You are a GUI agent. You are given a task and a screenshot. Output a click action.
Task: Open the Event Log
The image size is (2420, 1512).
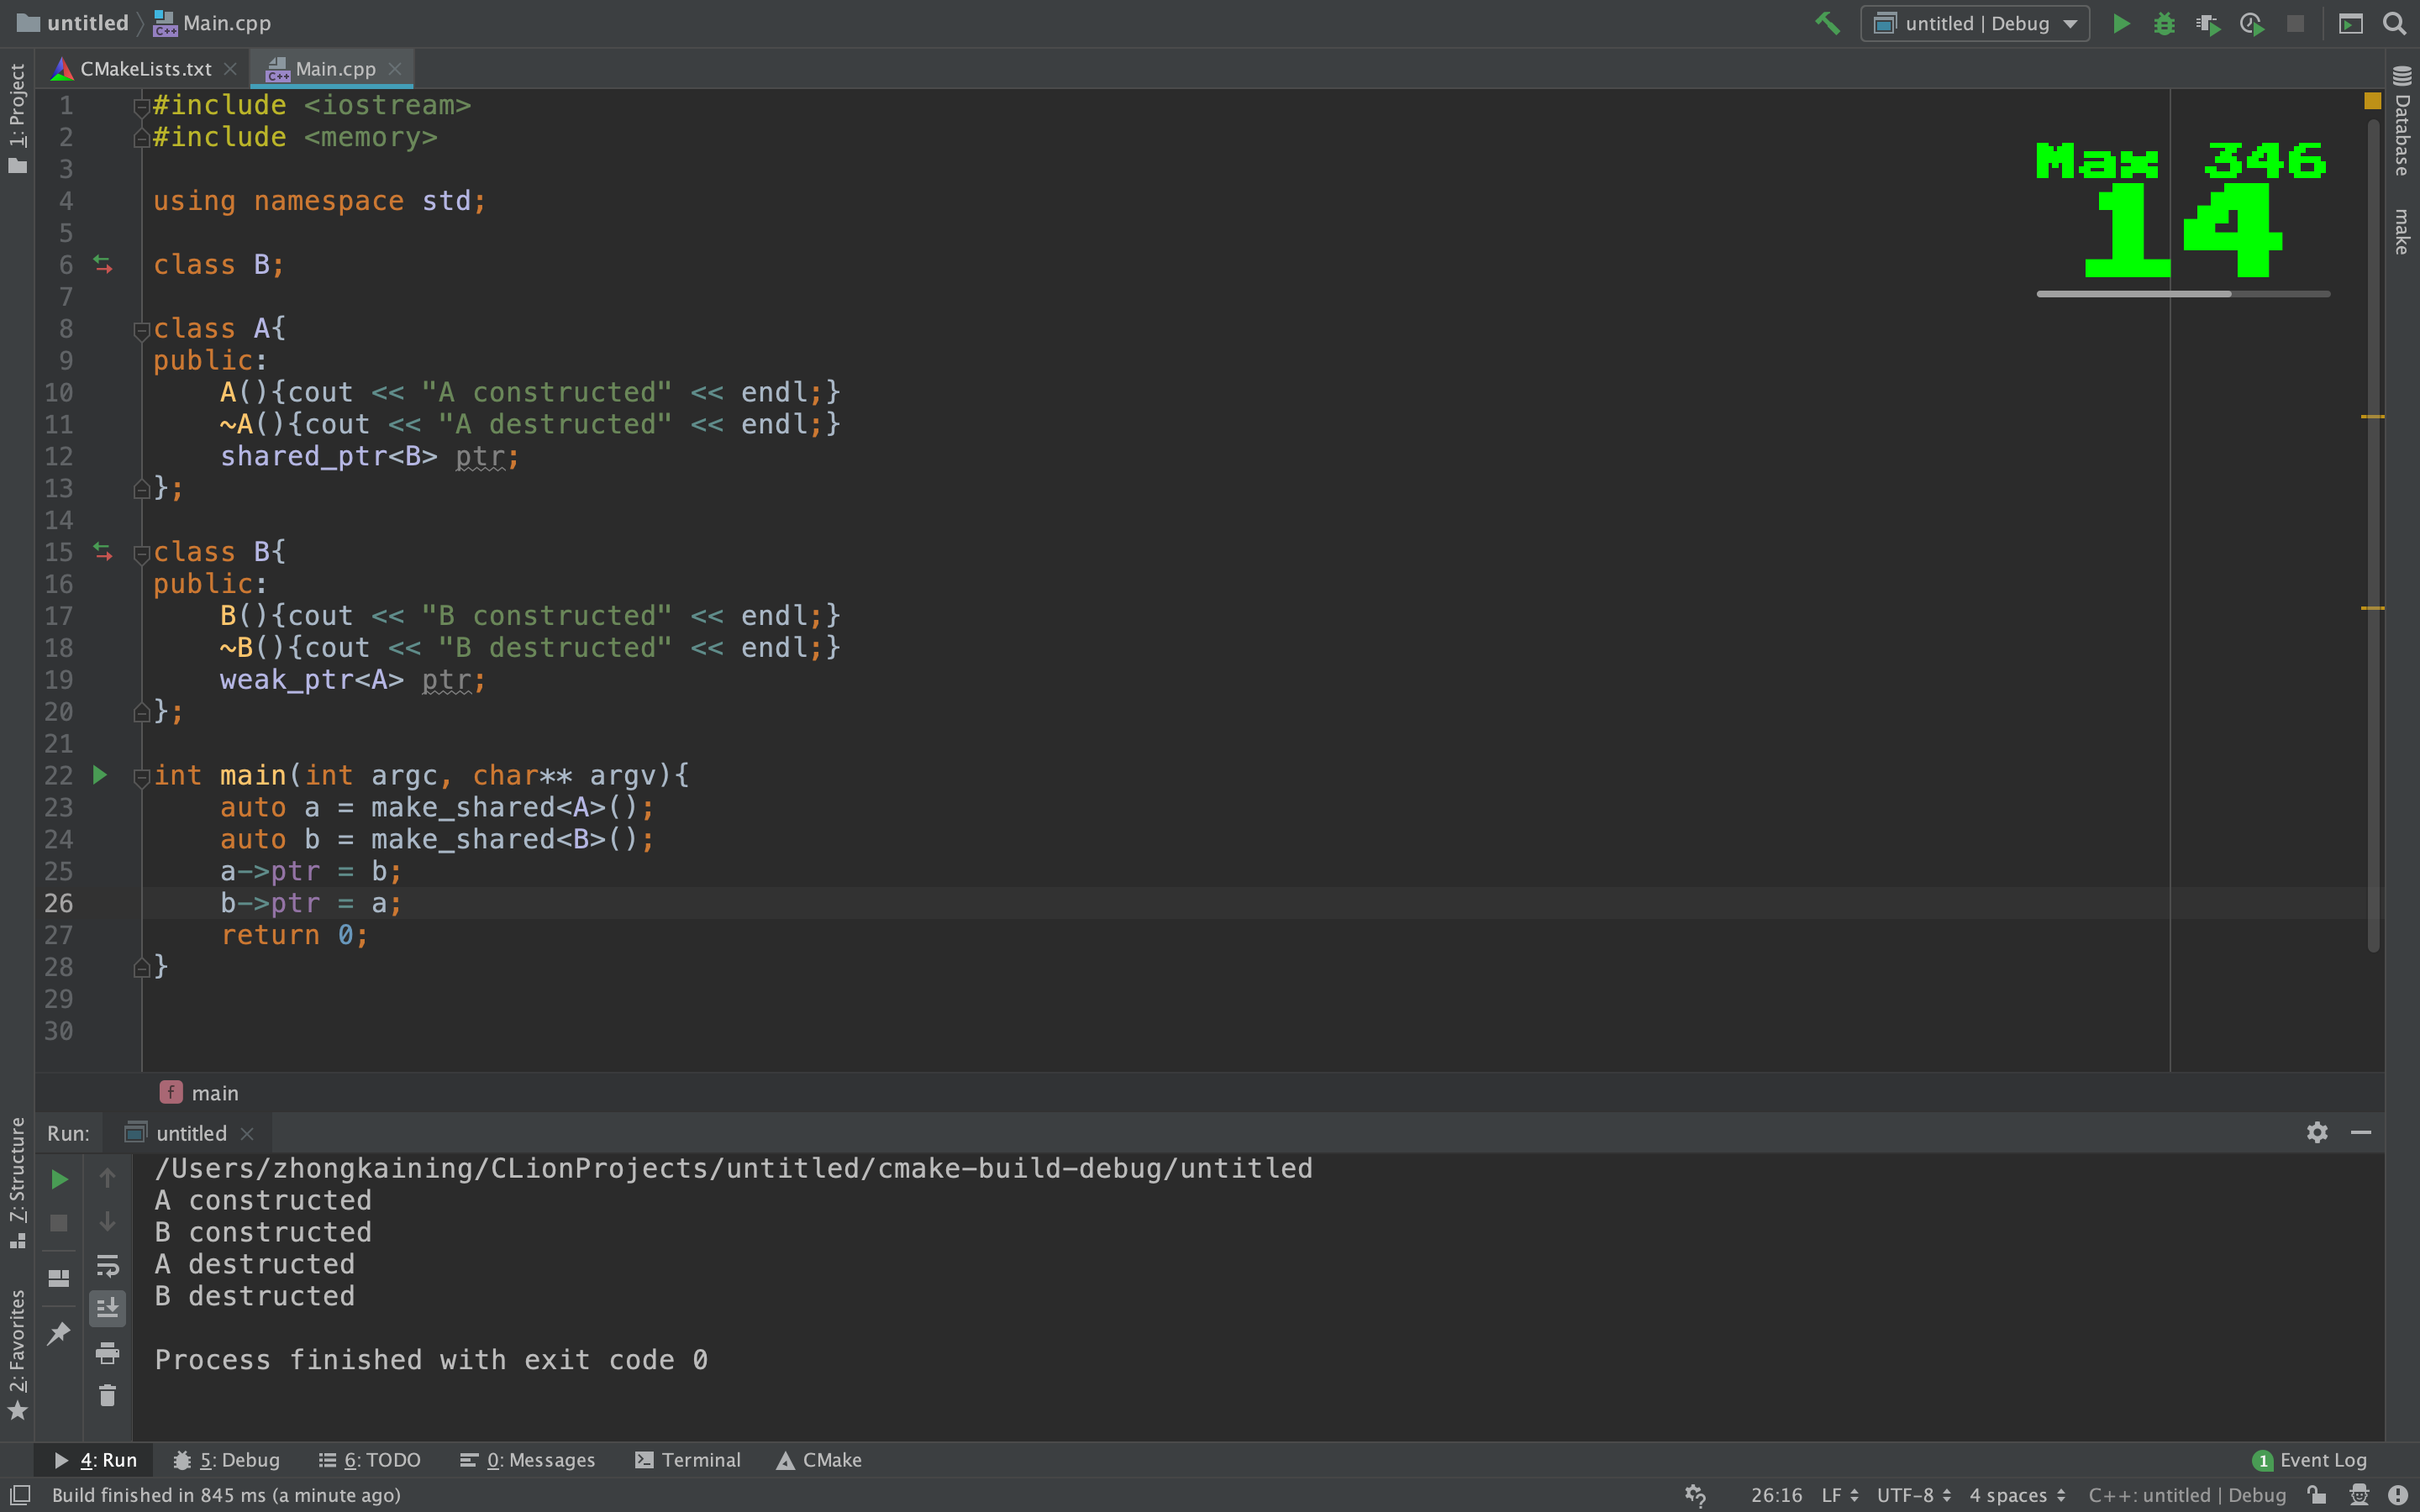[x=2309, y=1460]
